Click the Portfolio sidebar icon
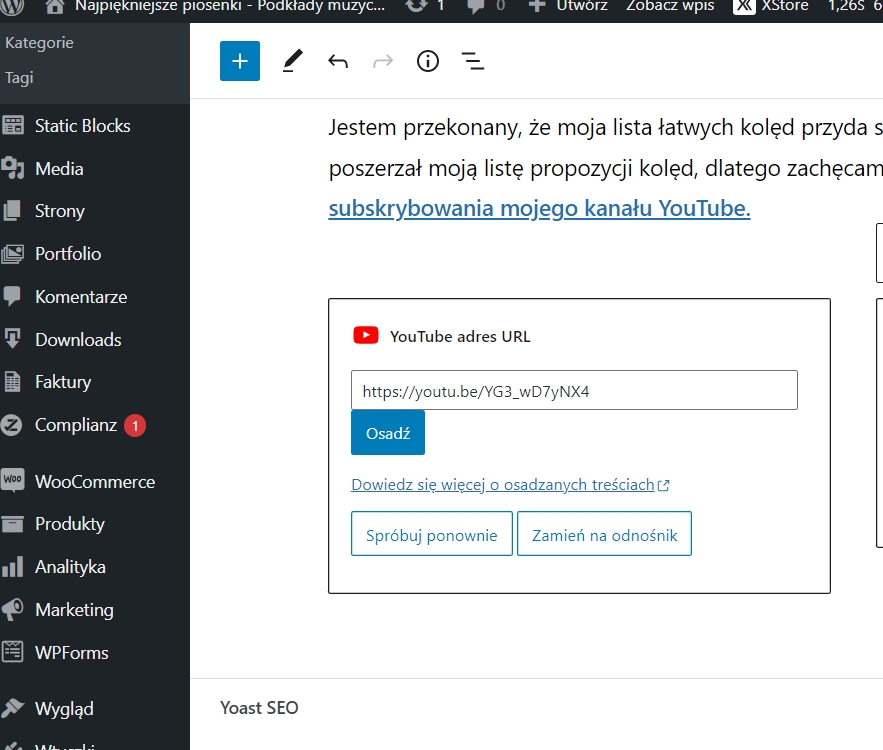883x750 pixels. [13, 254]
